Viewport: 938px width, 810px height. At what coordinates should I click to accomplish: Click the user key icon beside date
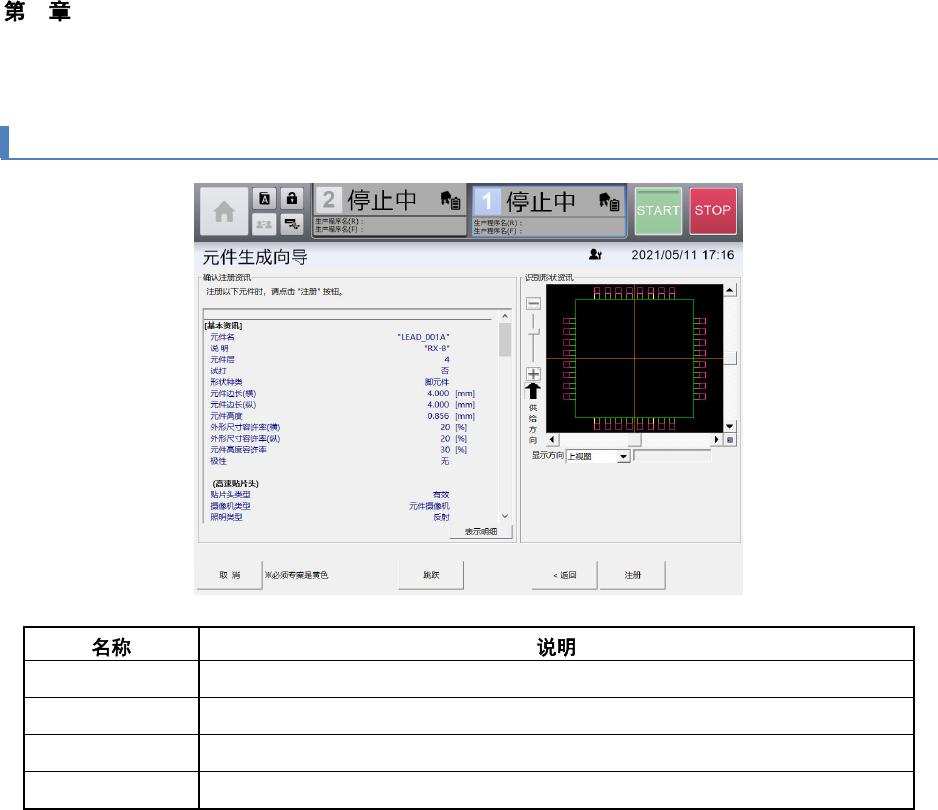point(595,254)
